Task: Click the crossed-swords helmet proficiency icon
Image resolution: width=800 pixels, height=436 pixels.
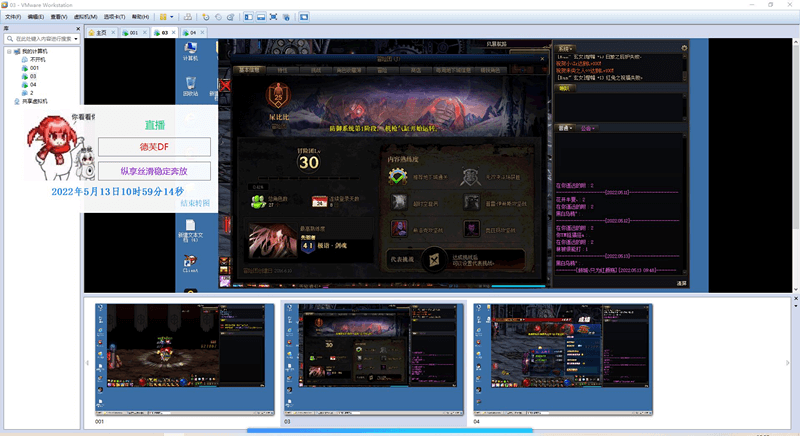Action: coord(470,177)
